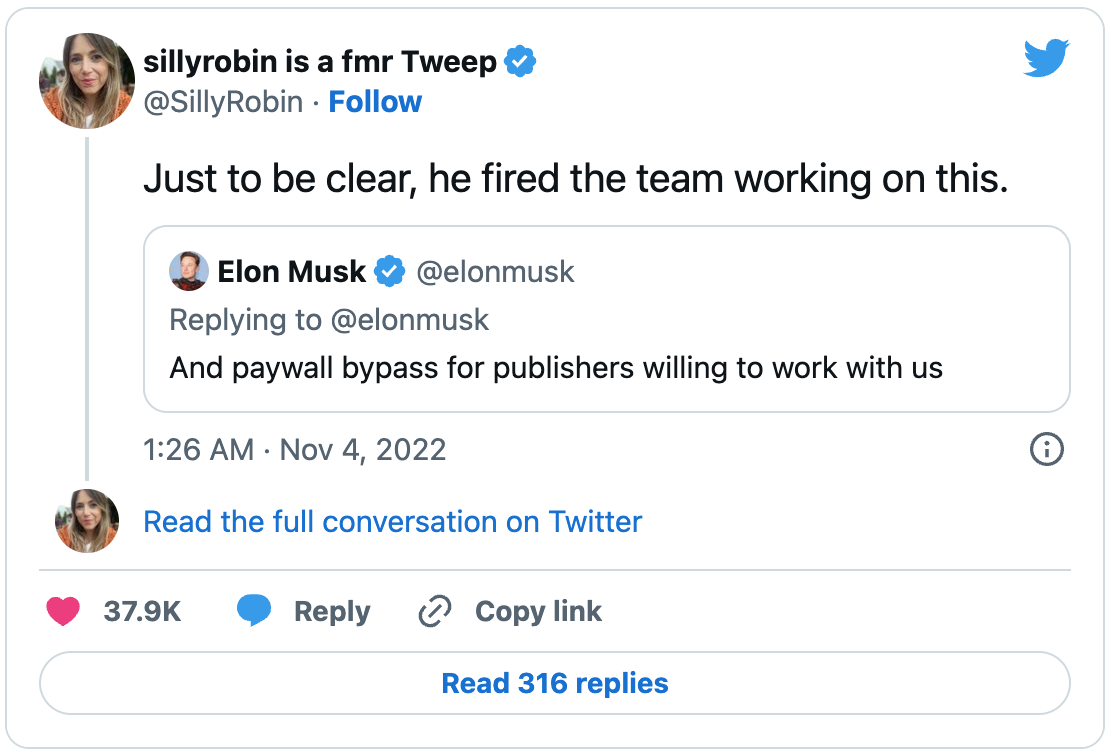Open the tweet info circle icon
The image size is (1112, 756).
point(1046,449)
